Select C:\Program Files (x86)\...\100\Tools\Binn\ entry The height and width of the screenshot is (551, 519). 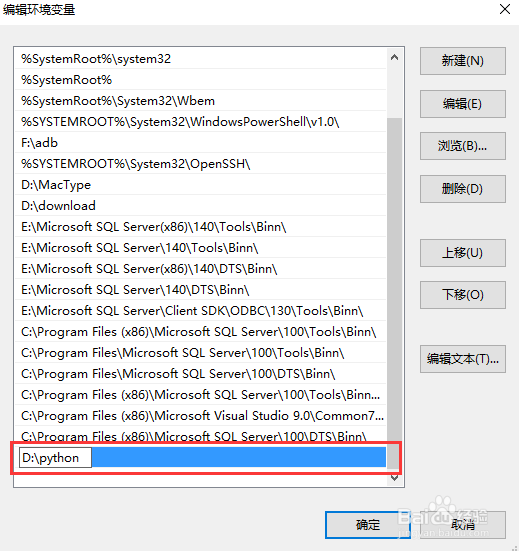point(200,332)
